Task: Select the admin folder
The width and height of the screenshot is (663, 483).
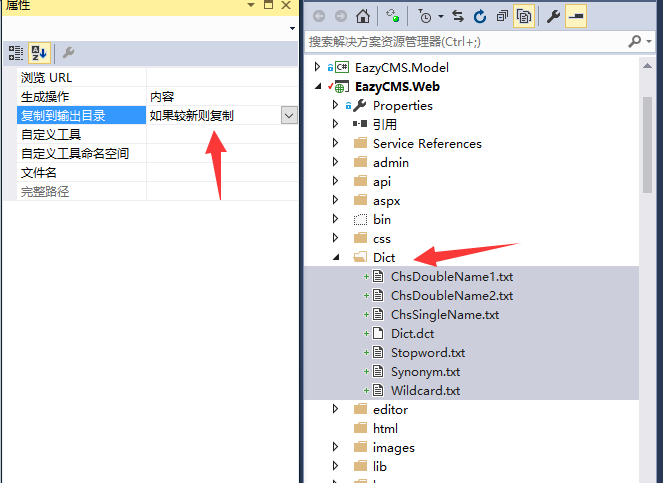Action: click(391, 163)
